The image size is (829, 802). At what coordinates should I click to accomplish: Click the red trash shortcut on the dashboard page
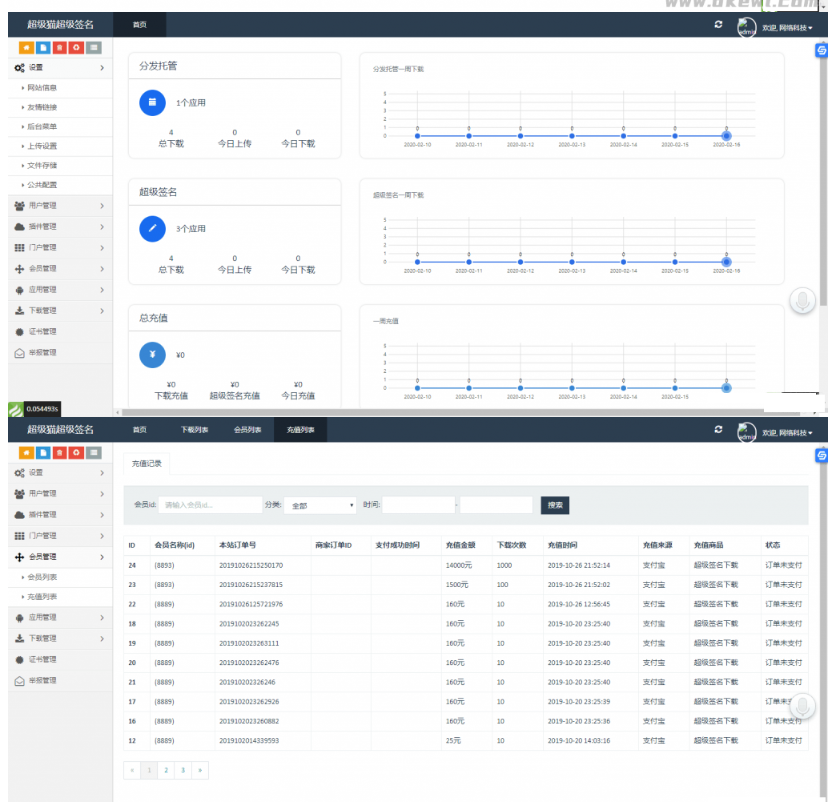tap(60, 47)
